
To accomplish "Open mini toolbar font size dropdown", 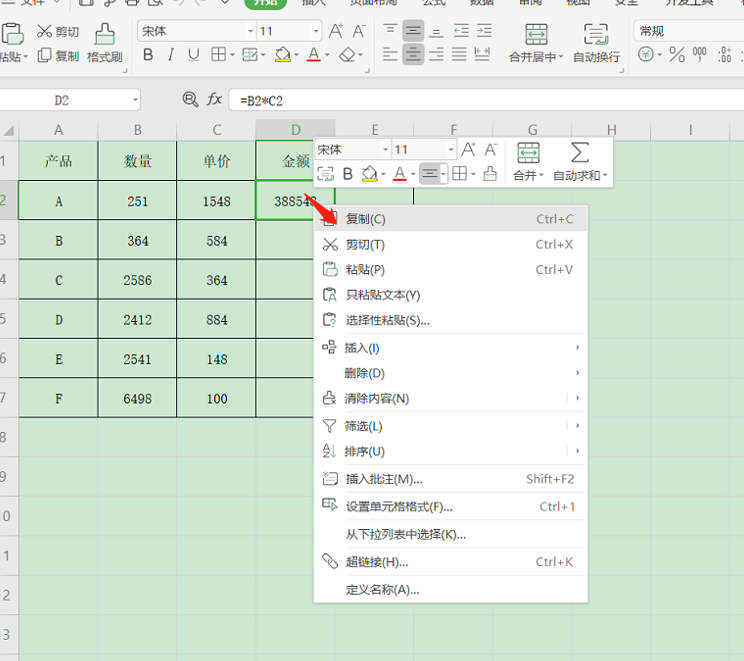I will point(451,150).
